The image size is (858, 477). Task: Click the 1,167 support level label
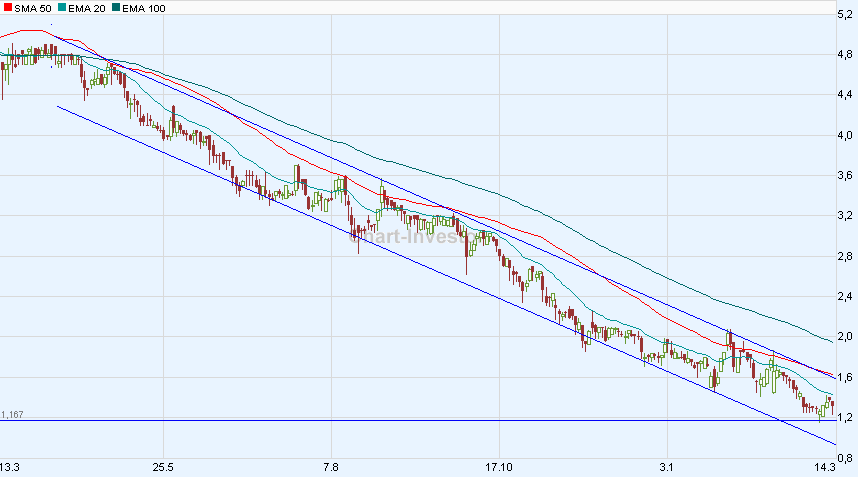pyautogui.click(x=12, y=414)
